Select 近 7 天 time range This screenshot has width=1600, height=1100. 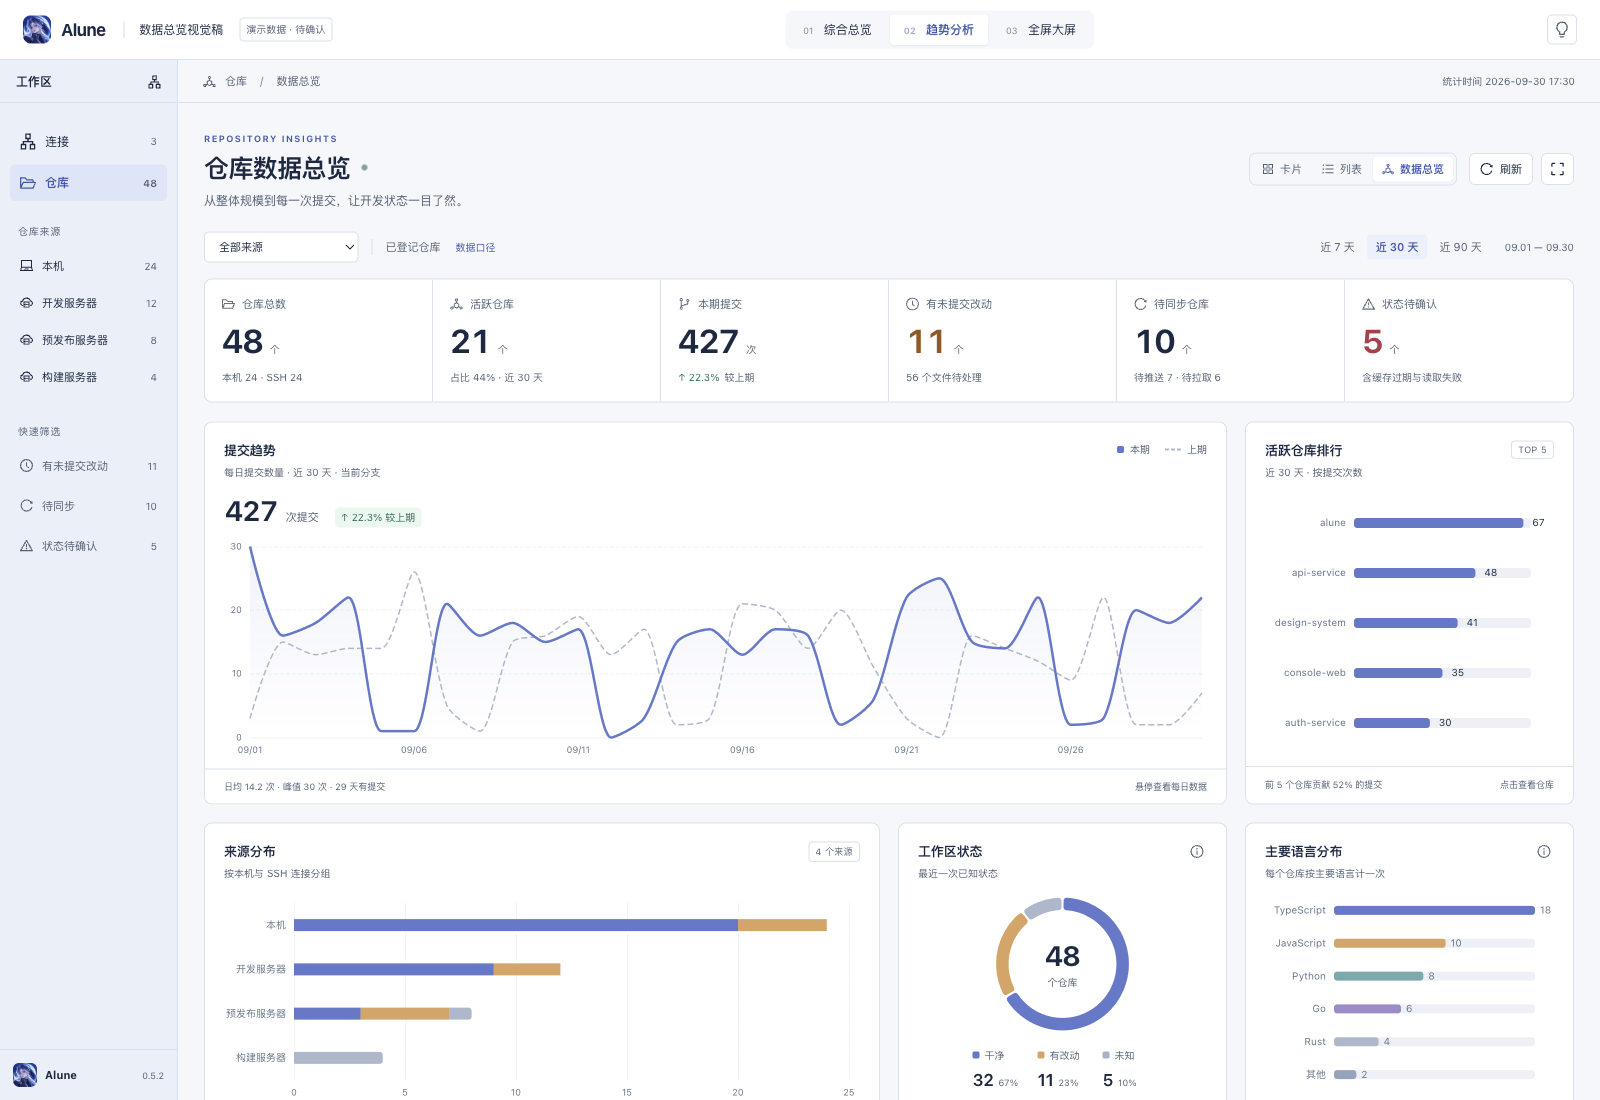[1337, 247]
